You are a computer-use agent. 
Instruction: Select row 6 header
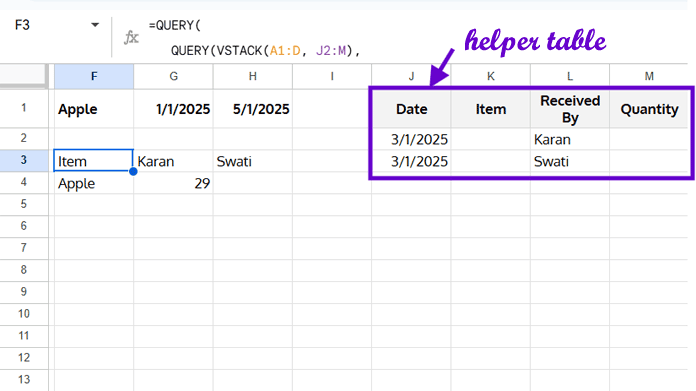tap(24, 226)
